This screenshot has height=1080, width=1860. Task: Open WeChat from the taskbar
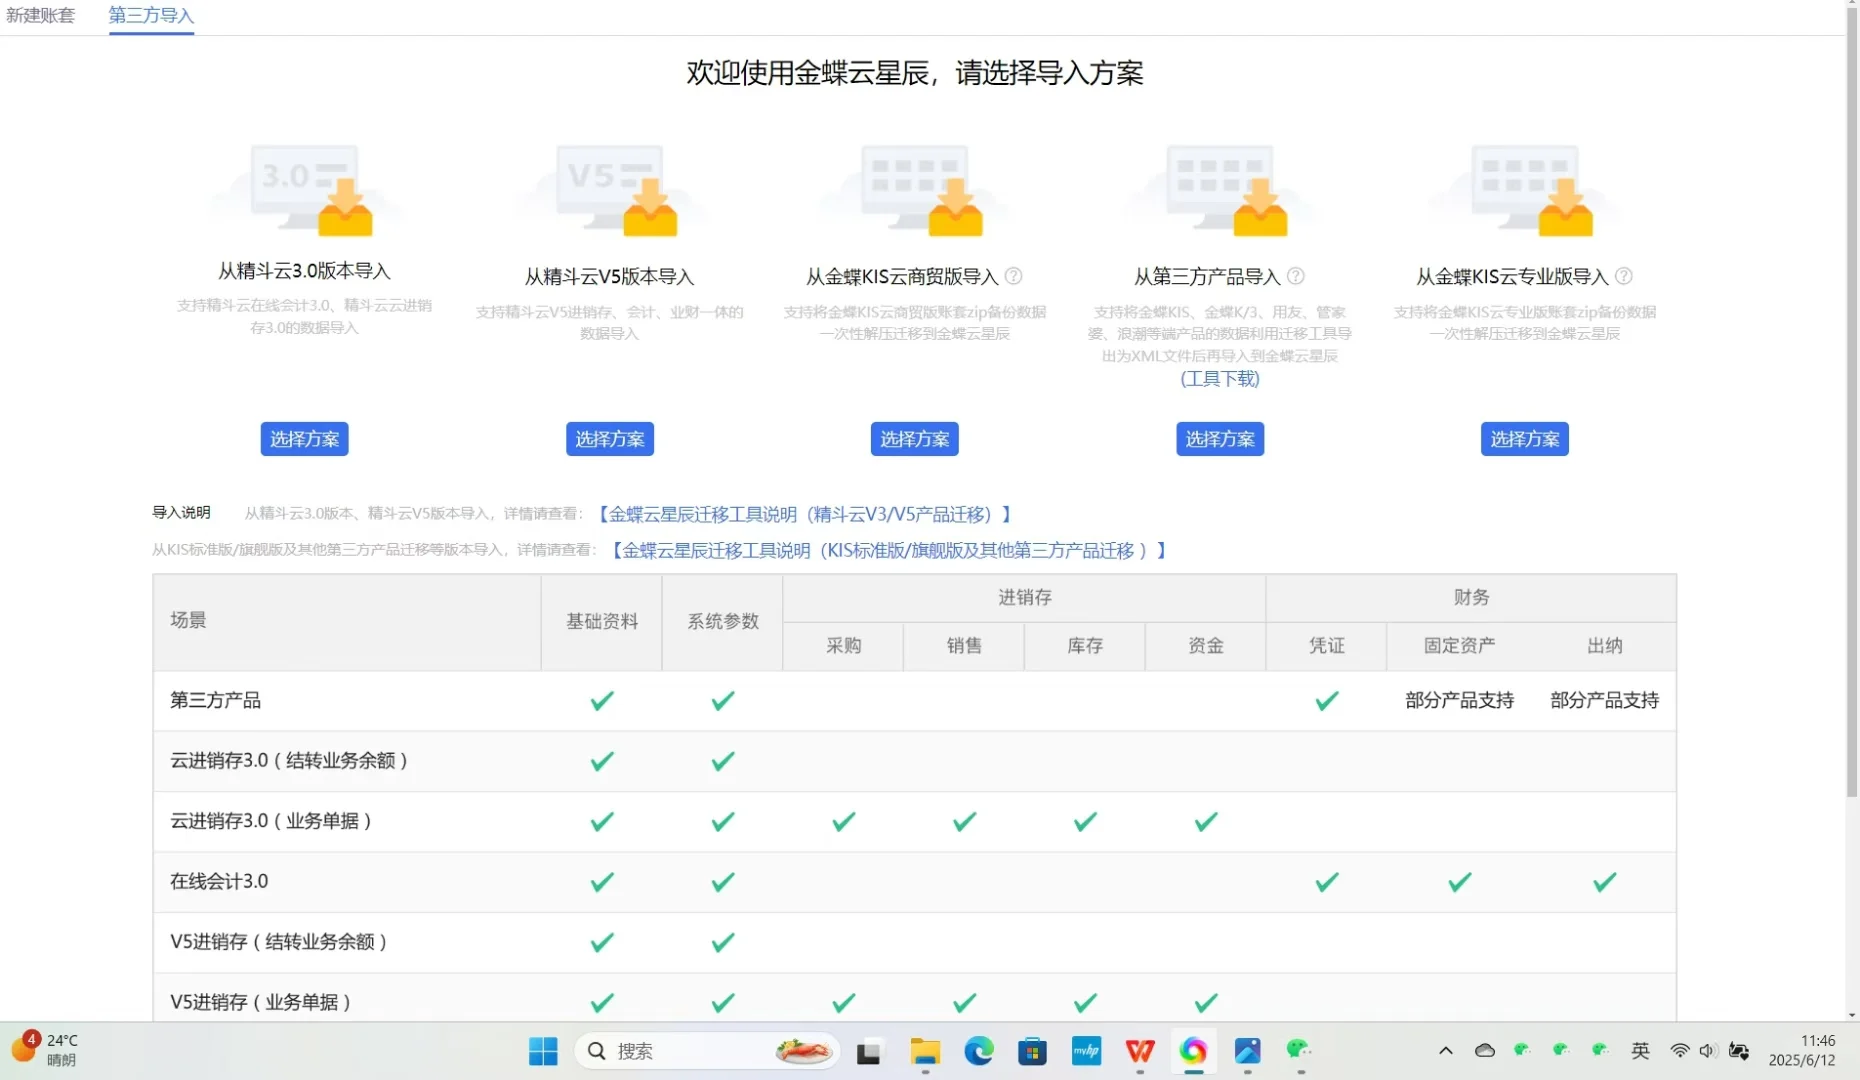coord(1299,1051)
